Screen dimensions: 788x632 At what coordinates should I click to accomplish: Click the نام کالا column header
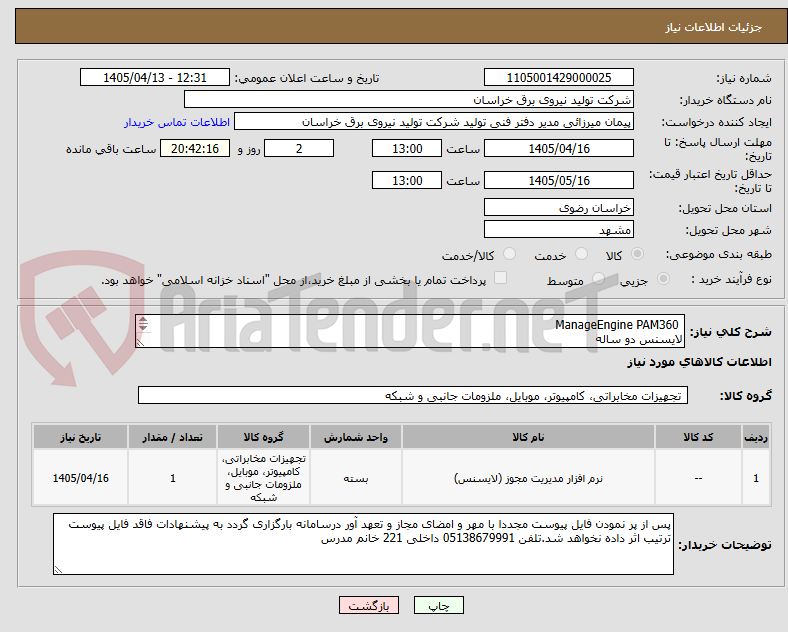tap(528, 437)
